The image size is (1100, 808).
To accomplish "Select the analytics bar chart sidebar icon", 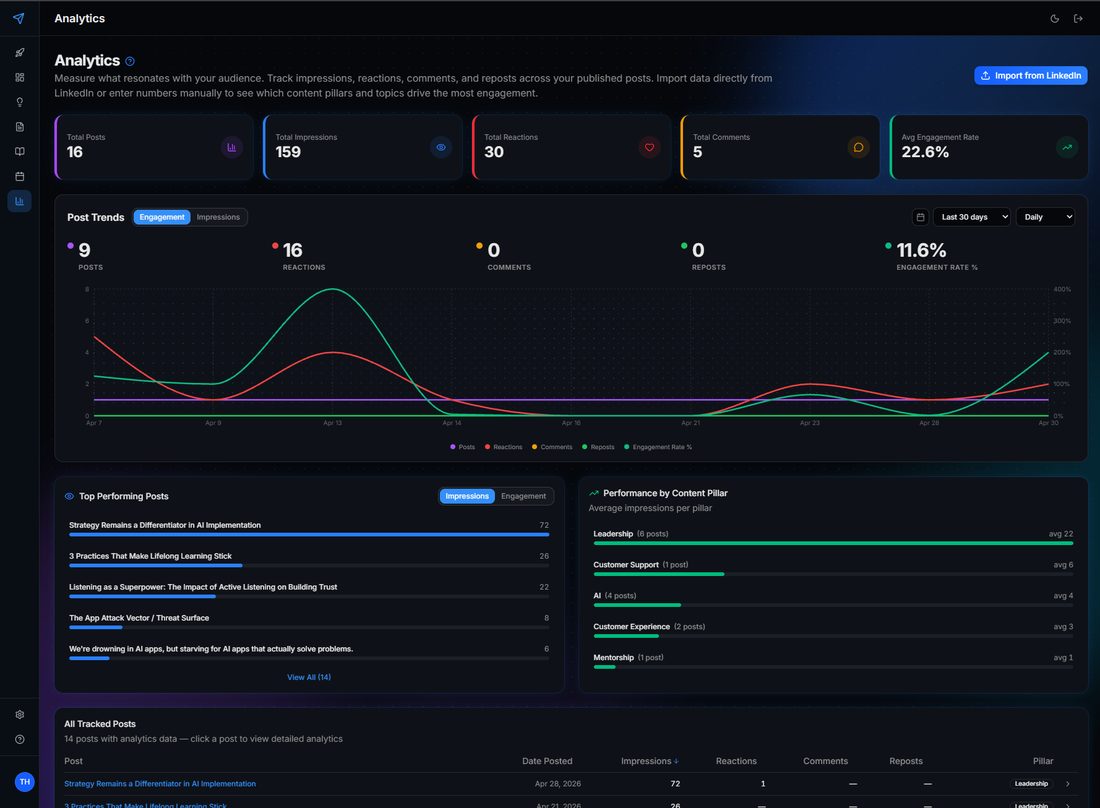I will coord(20,201).
